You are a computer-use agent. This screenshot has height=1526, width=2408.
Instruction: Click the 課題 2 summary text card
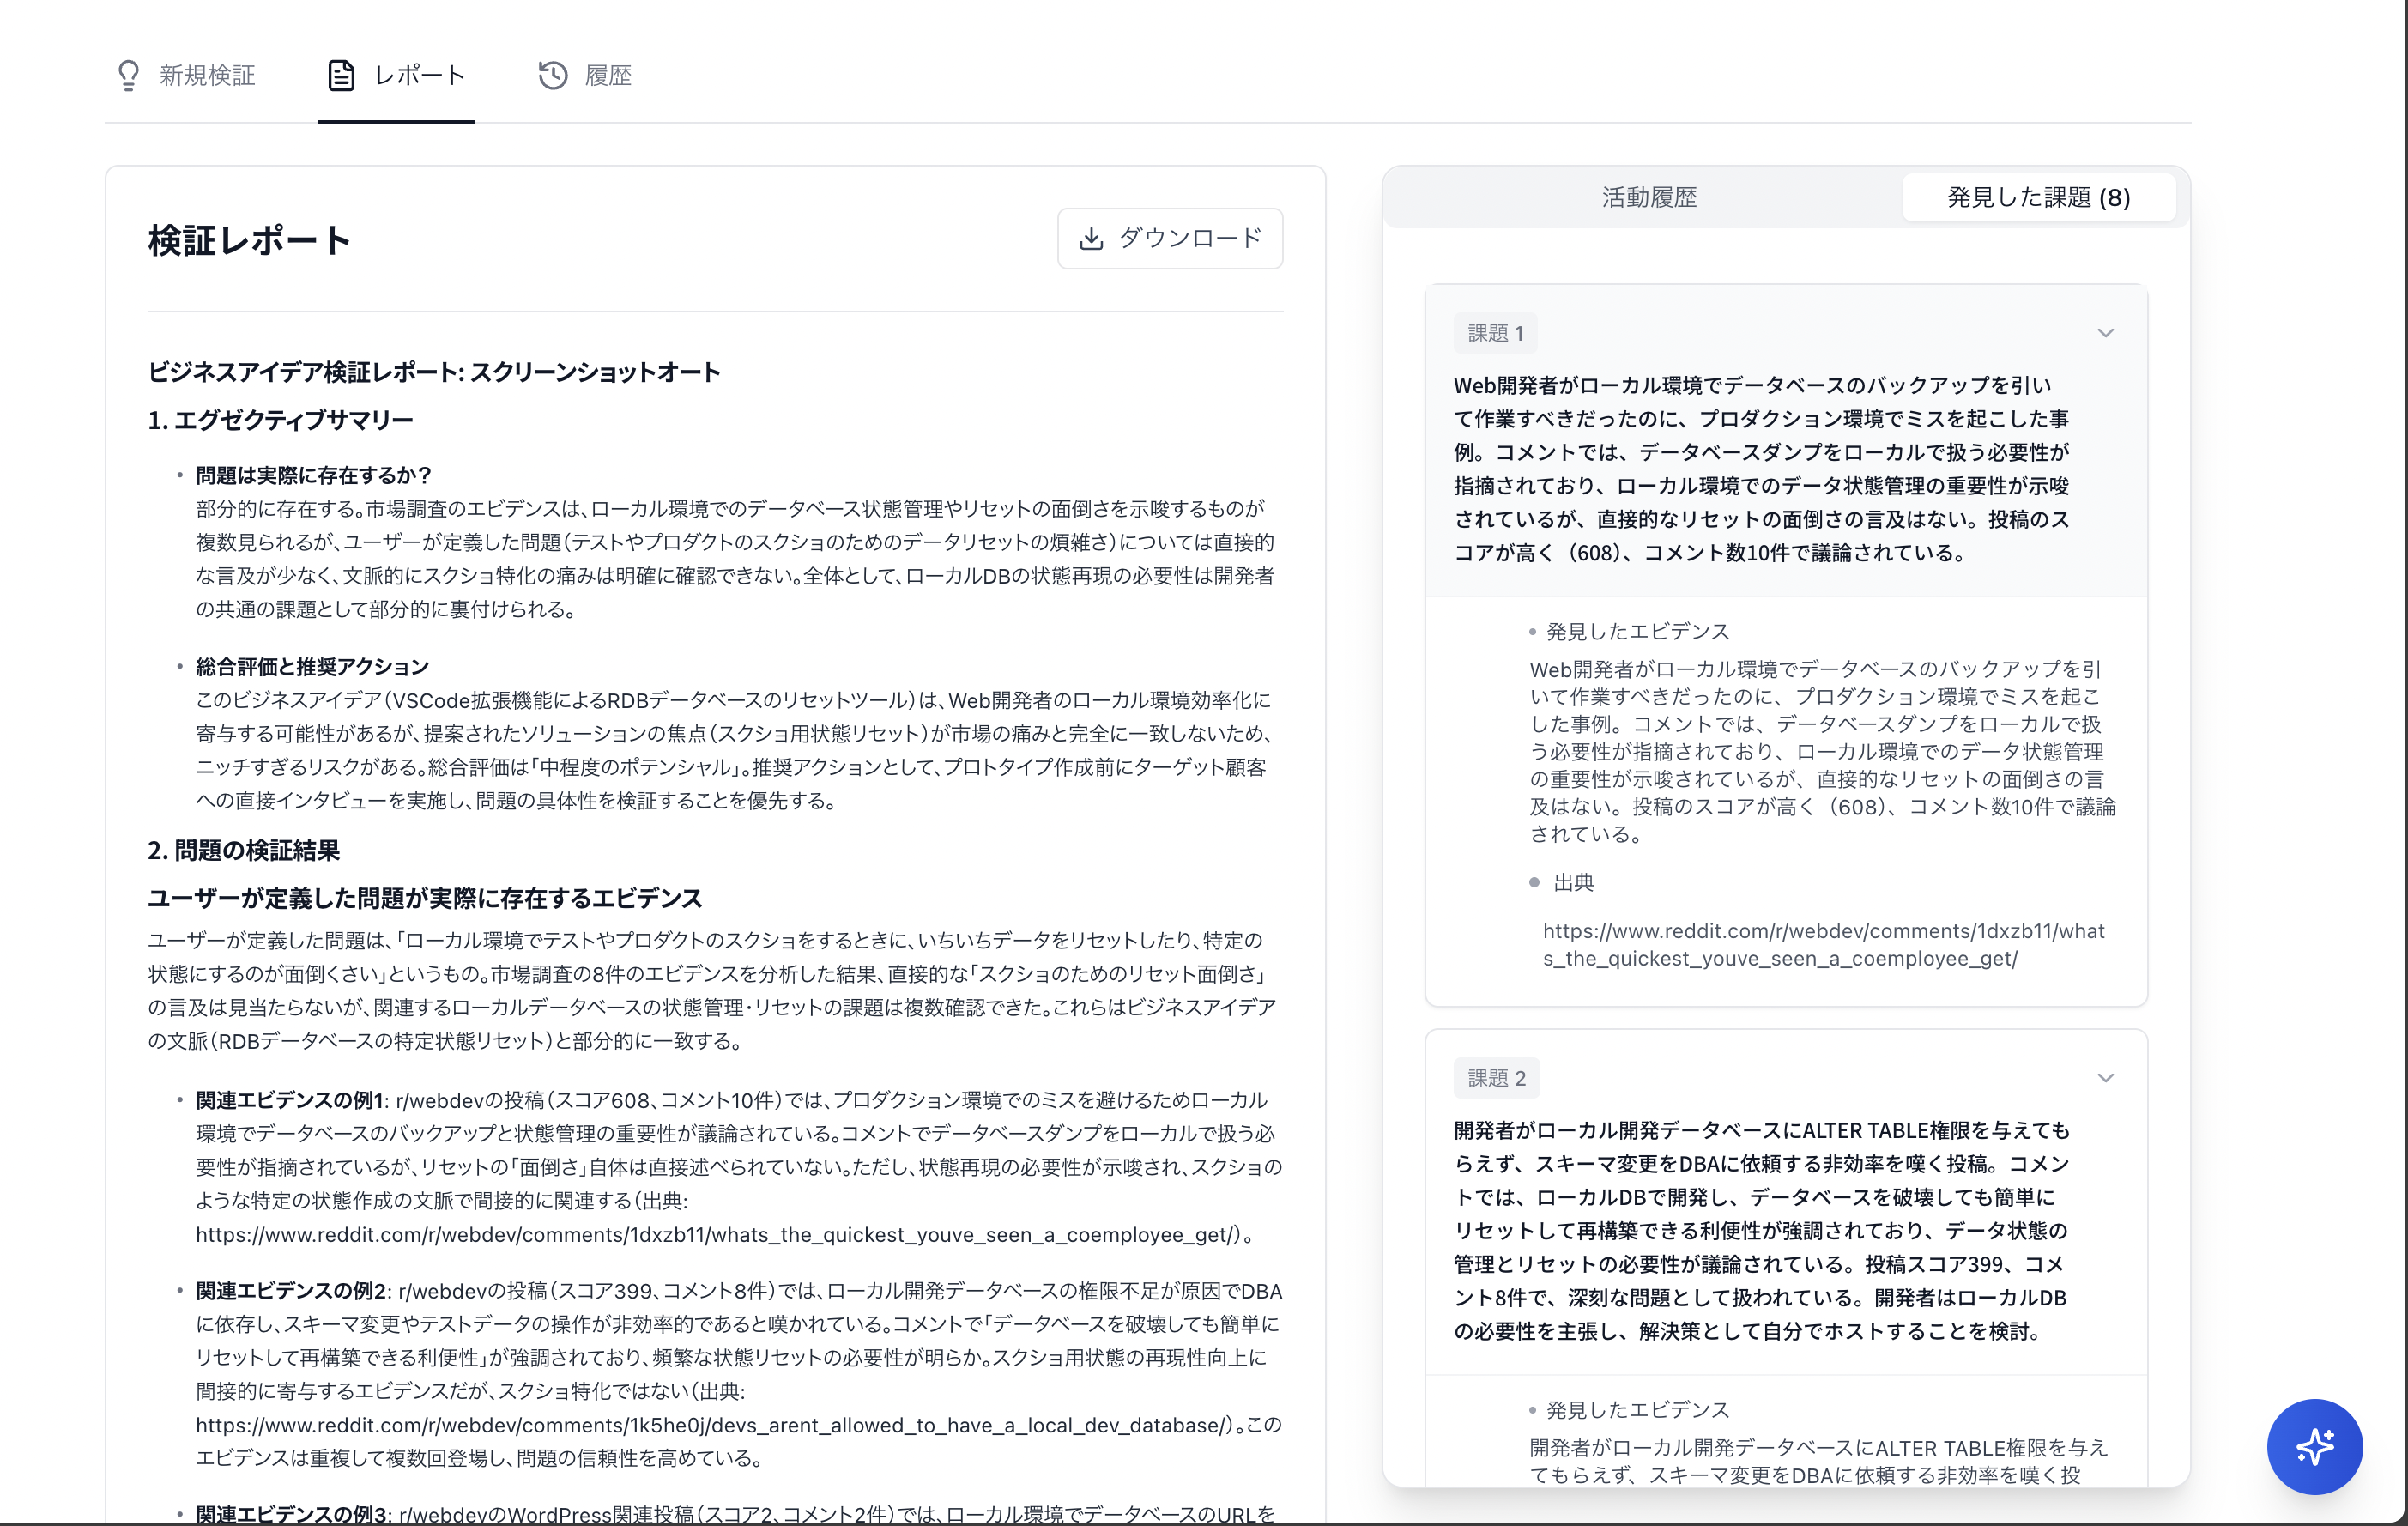(x=1762, y=1230)
